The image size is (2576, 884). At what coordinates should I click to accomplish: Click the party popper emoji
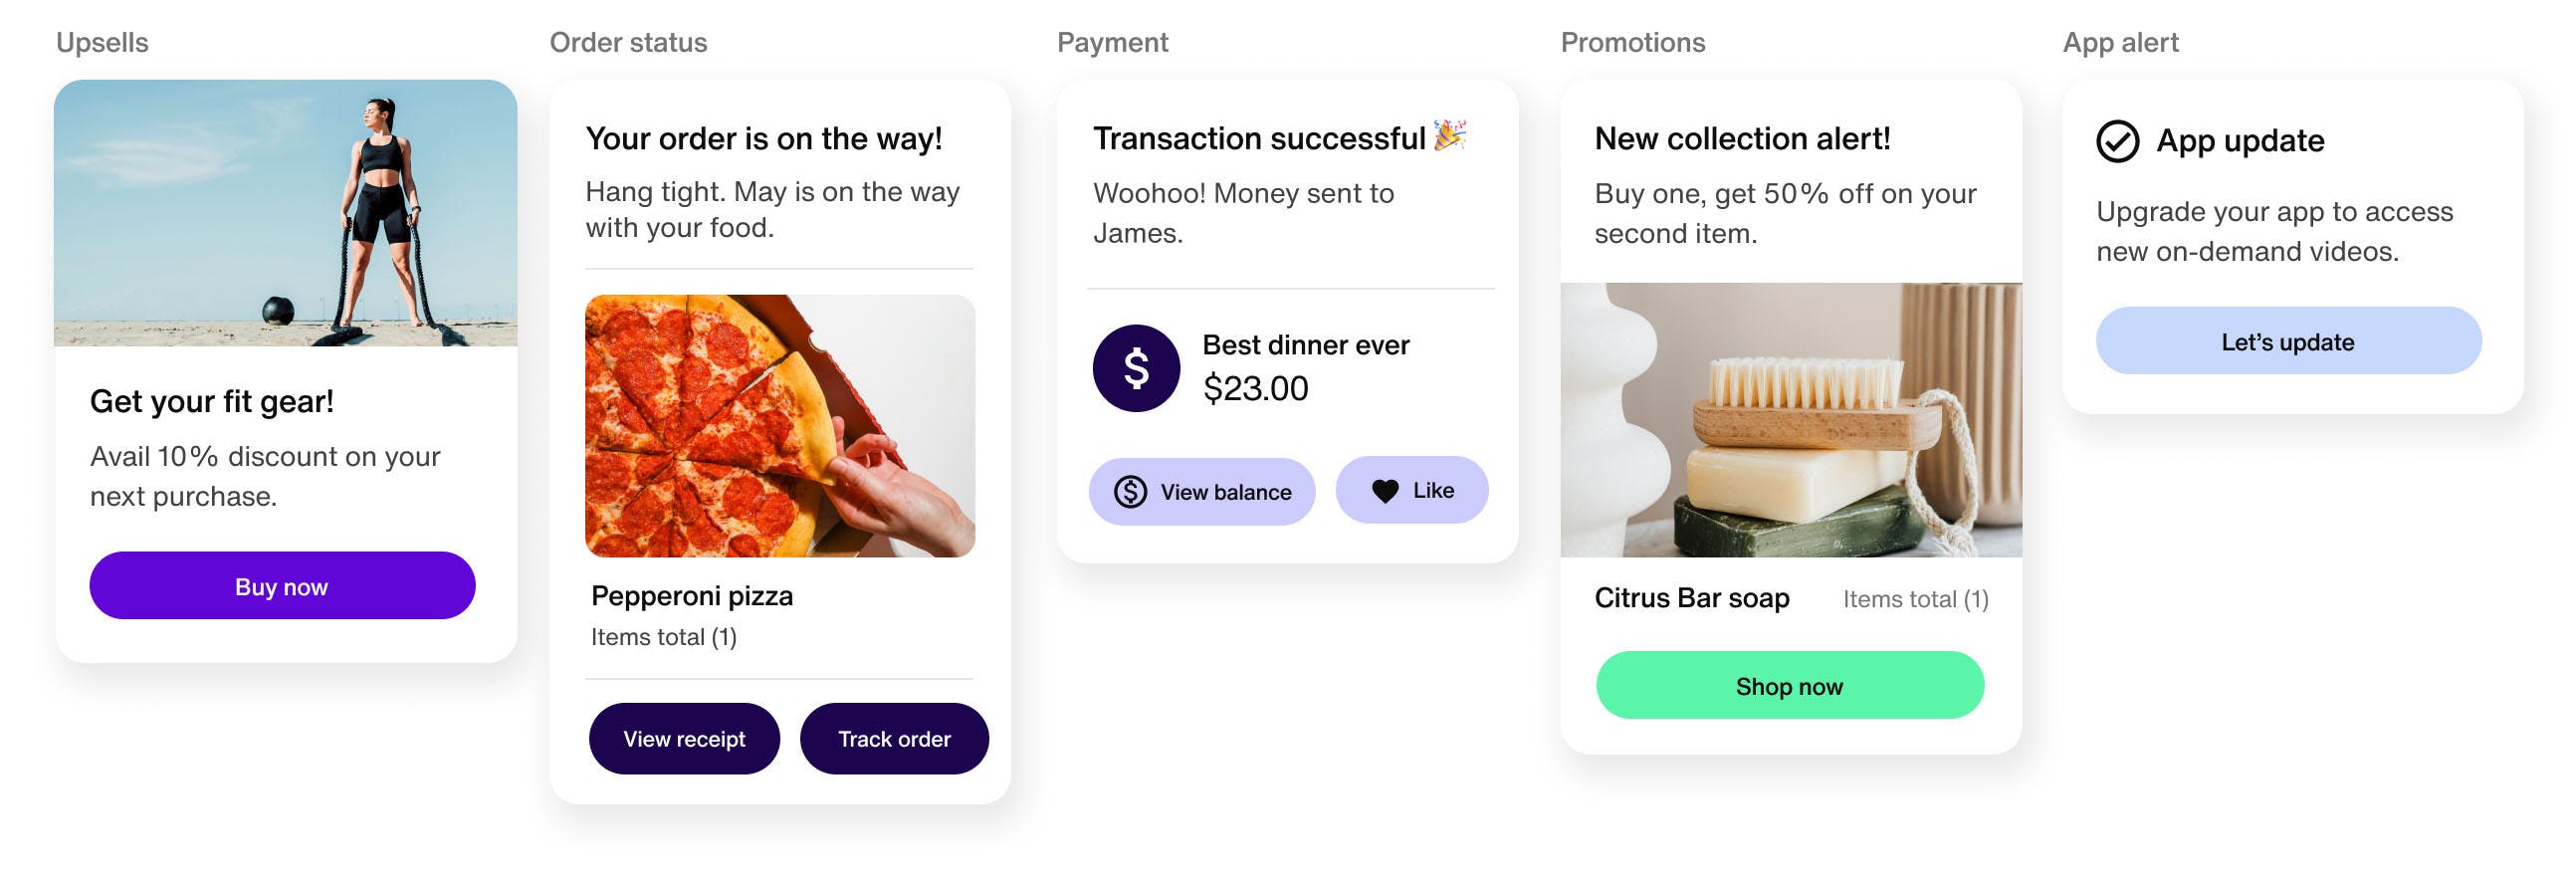click(x=1450, y=135)
